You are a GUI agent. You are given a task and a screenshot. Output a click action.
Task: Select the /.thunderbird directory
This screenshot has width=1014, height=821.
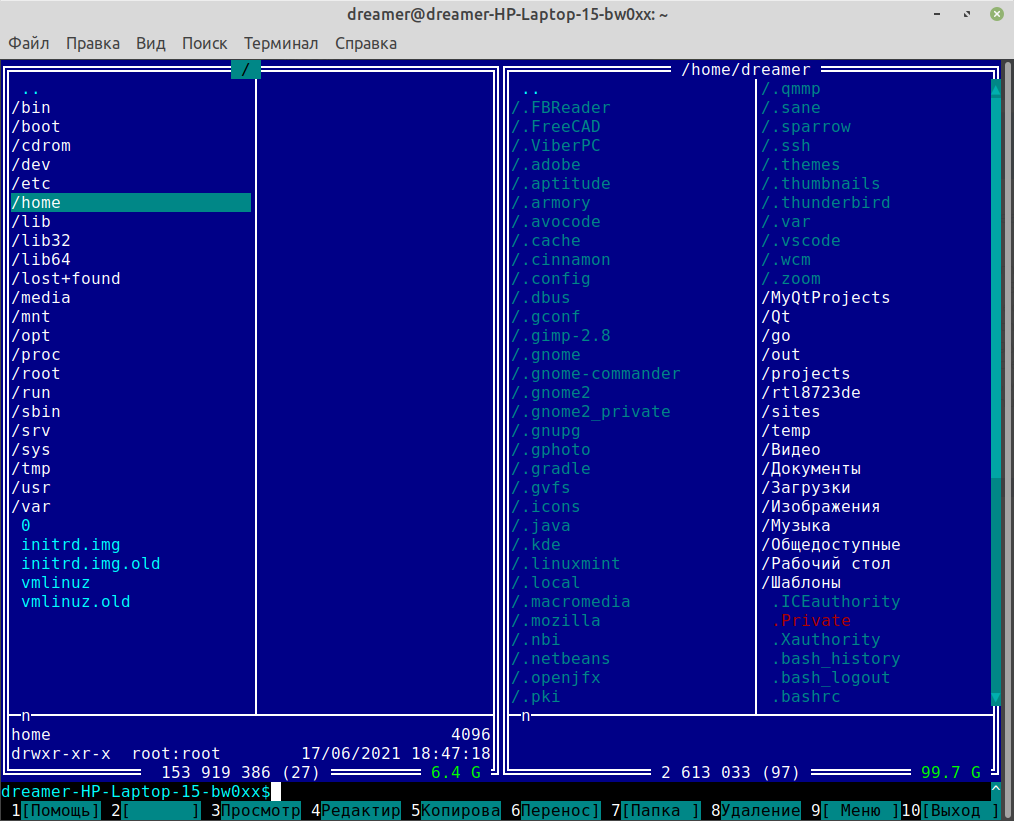click(x=826, y=202)
